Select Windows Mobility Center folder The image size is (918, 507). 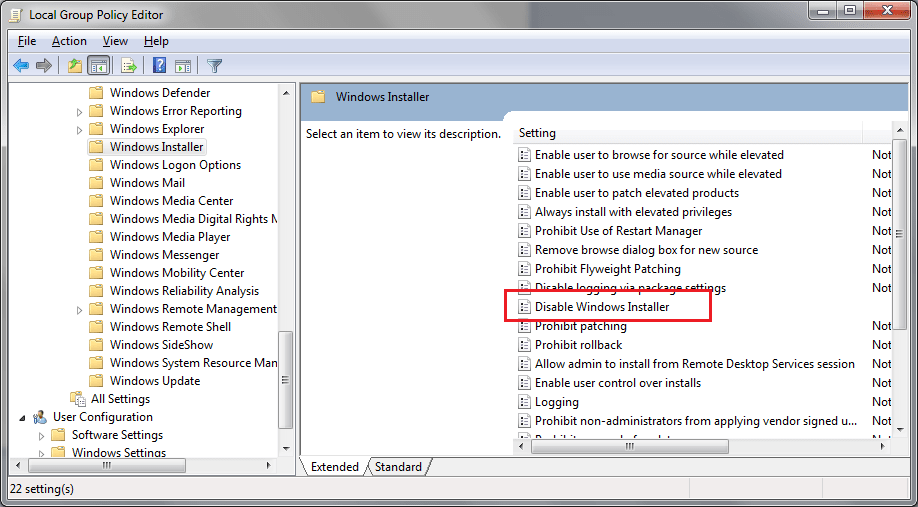tap(177, 273)
